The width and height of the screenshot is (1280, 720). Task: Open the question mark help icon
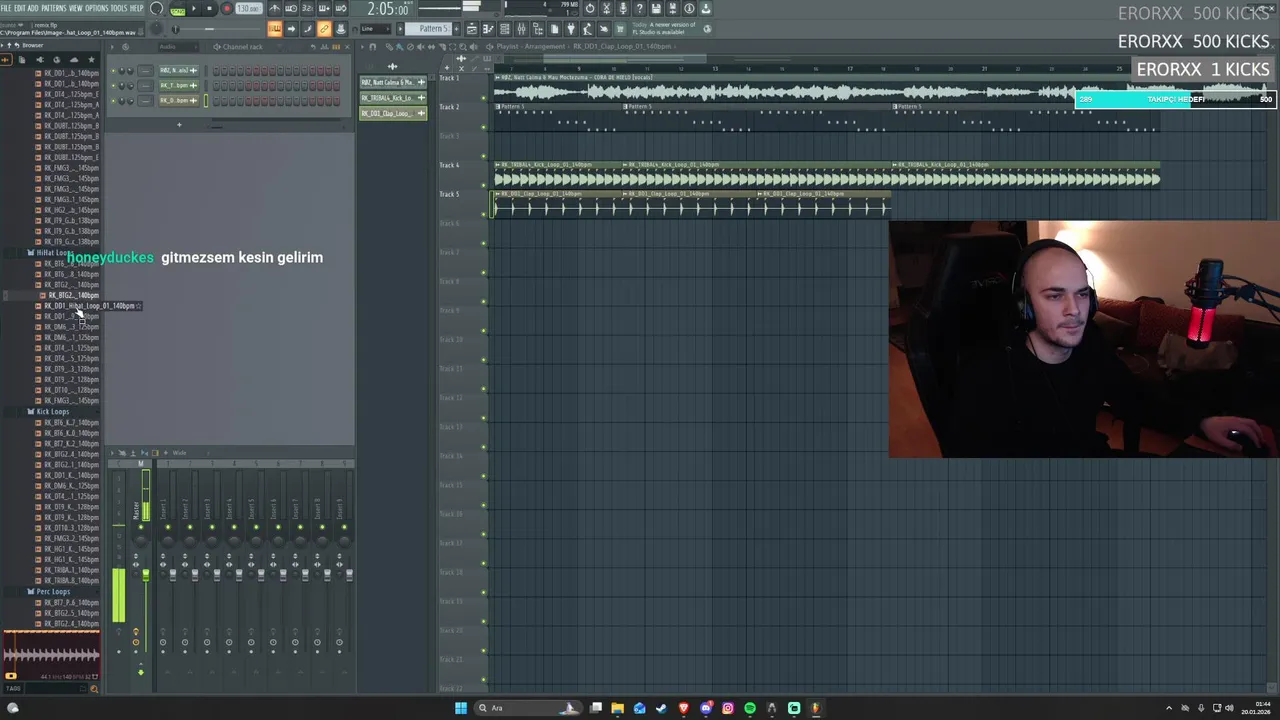pyautogui.click(x=640, y=8)
